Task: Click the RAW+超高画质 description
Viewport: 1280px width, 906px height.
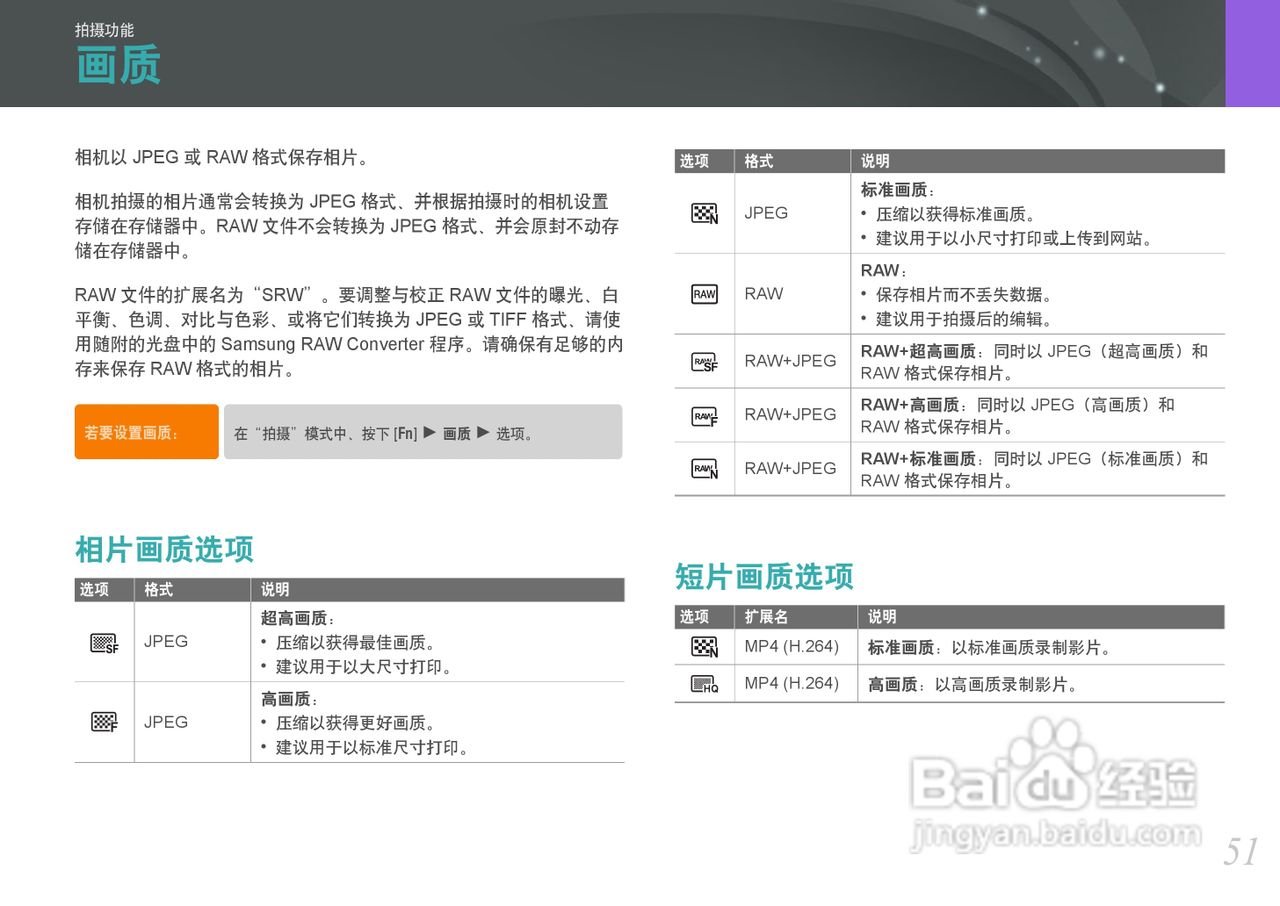Action: (x=1035, y=362)
